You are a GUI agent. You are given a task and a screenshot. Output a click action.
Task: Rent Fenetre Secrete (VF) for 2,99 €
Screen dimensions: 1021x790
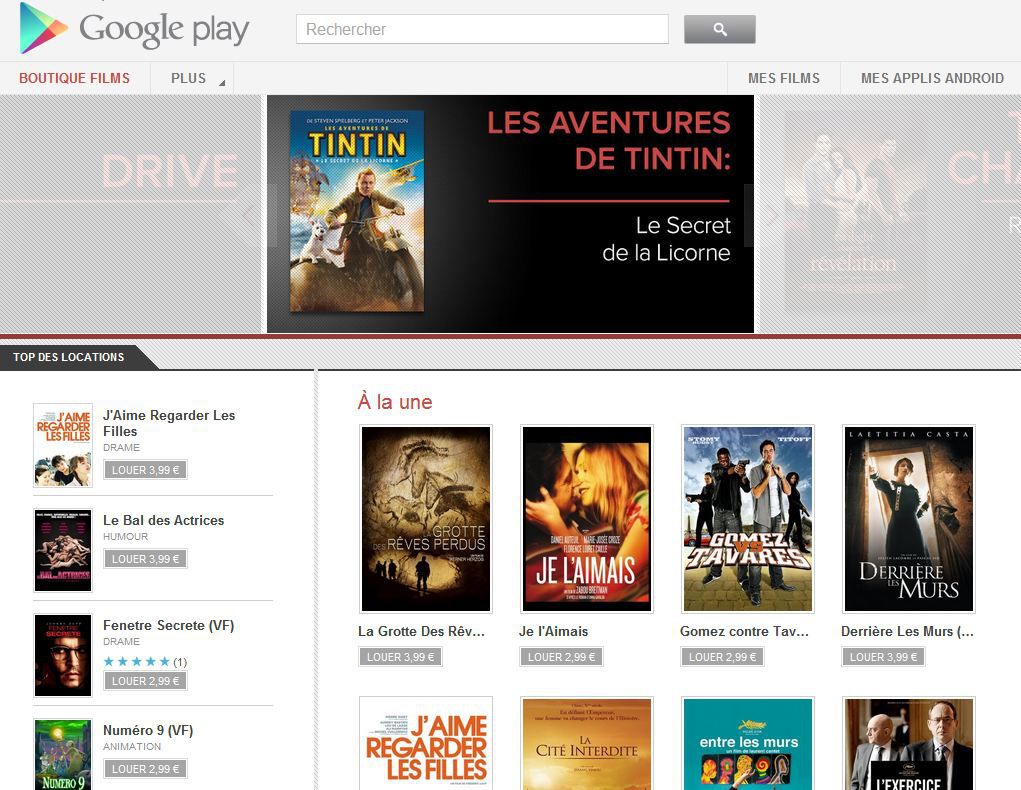pos(145,681)
